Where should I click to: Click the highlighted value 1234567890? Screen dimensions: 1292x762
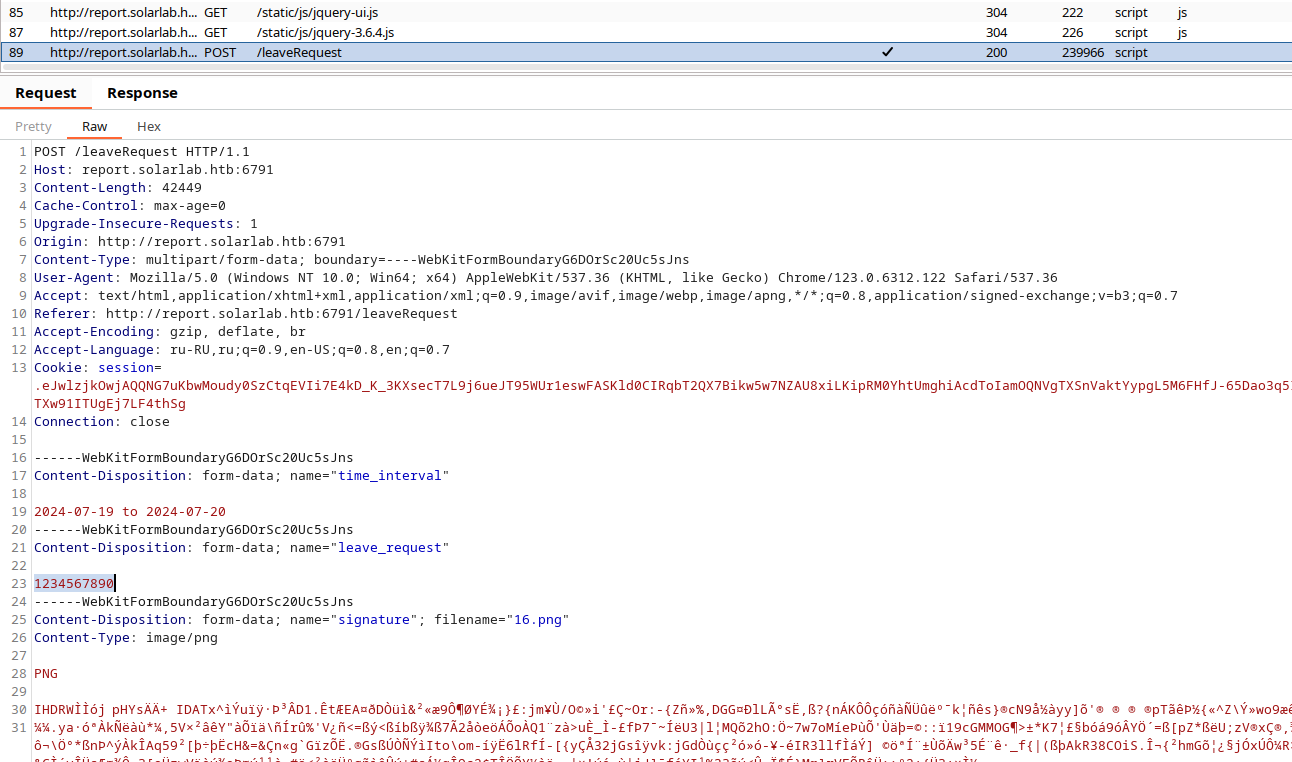tap(74, 584)
